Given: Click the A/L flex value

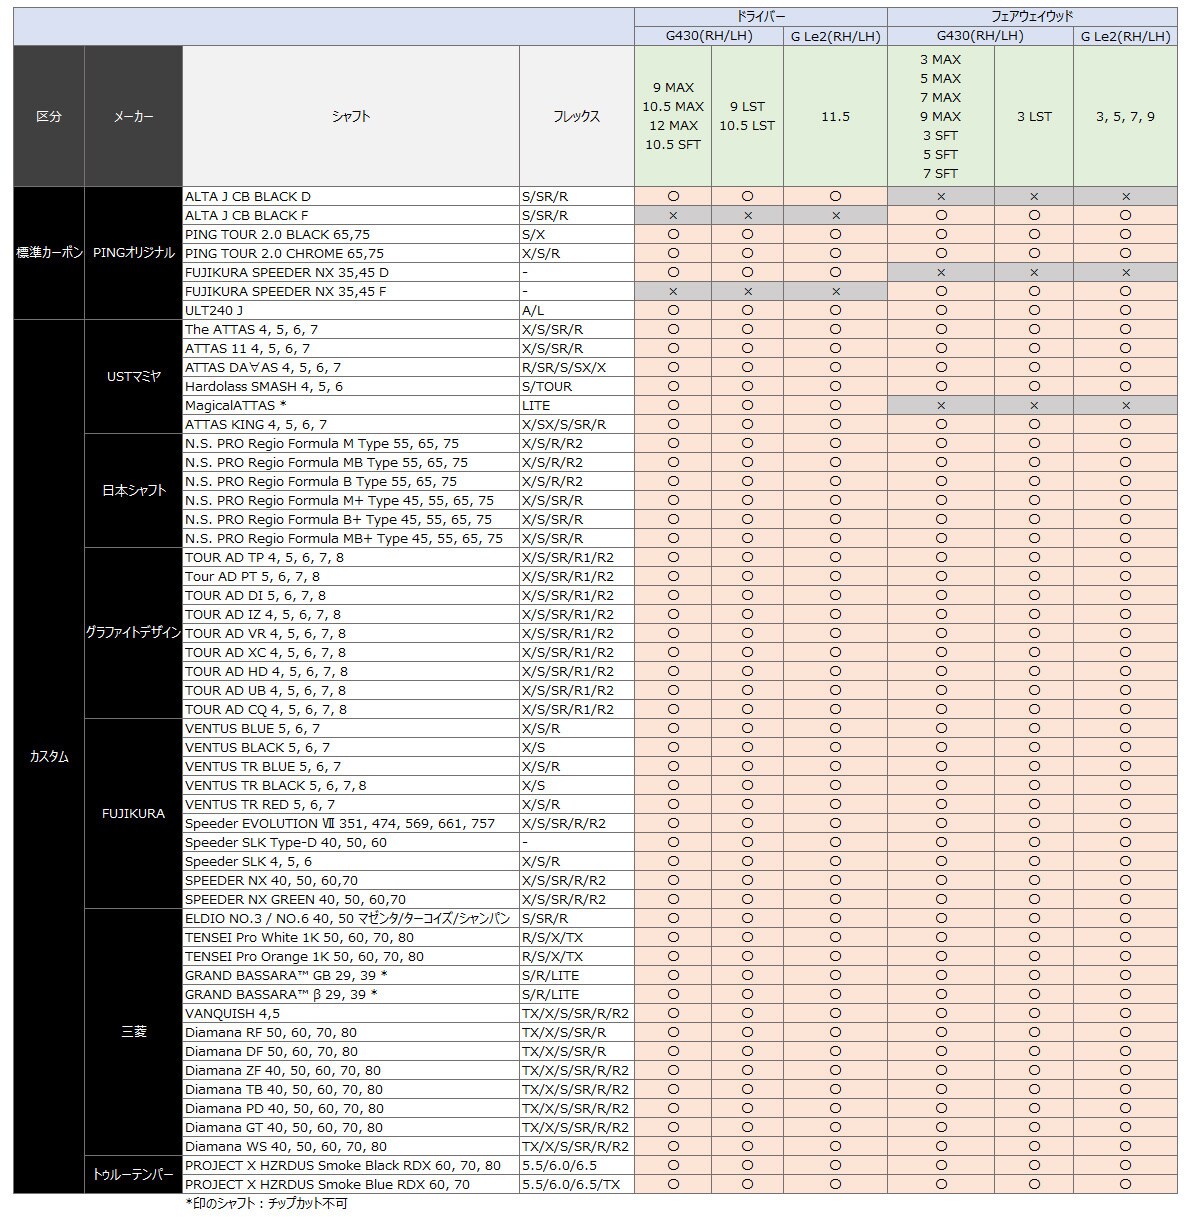Looking at the screenshot, I should coord(533,311).
